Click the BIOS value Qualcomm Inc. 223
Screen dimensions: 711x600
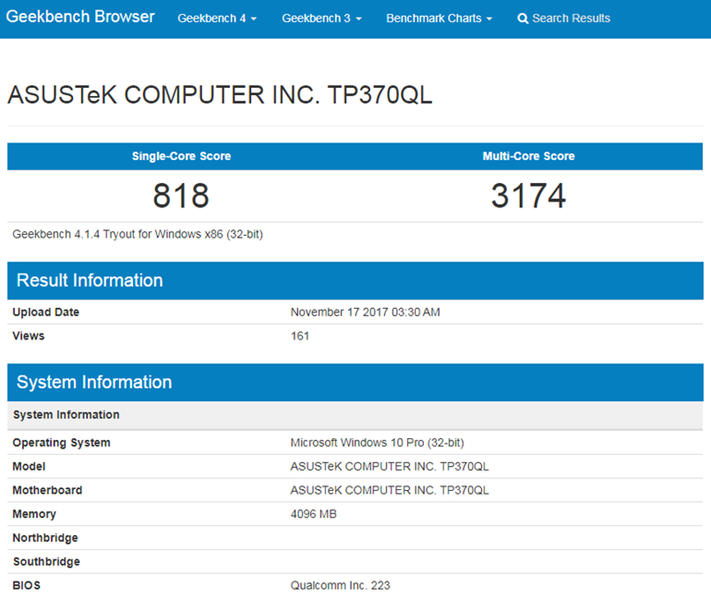click(x=340, y=585)
